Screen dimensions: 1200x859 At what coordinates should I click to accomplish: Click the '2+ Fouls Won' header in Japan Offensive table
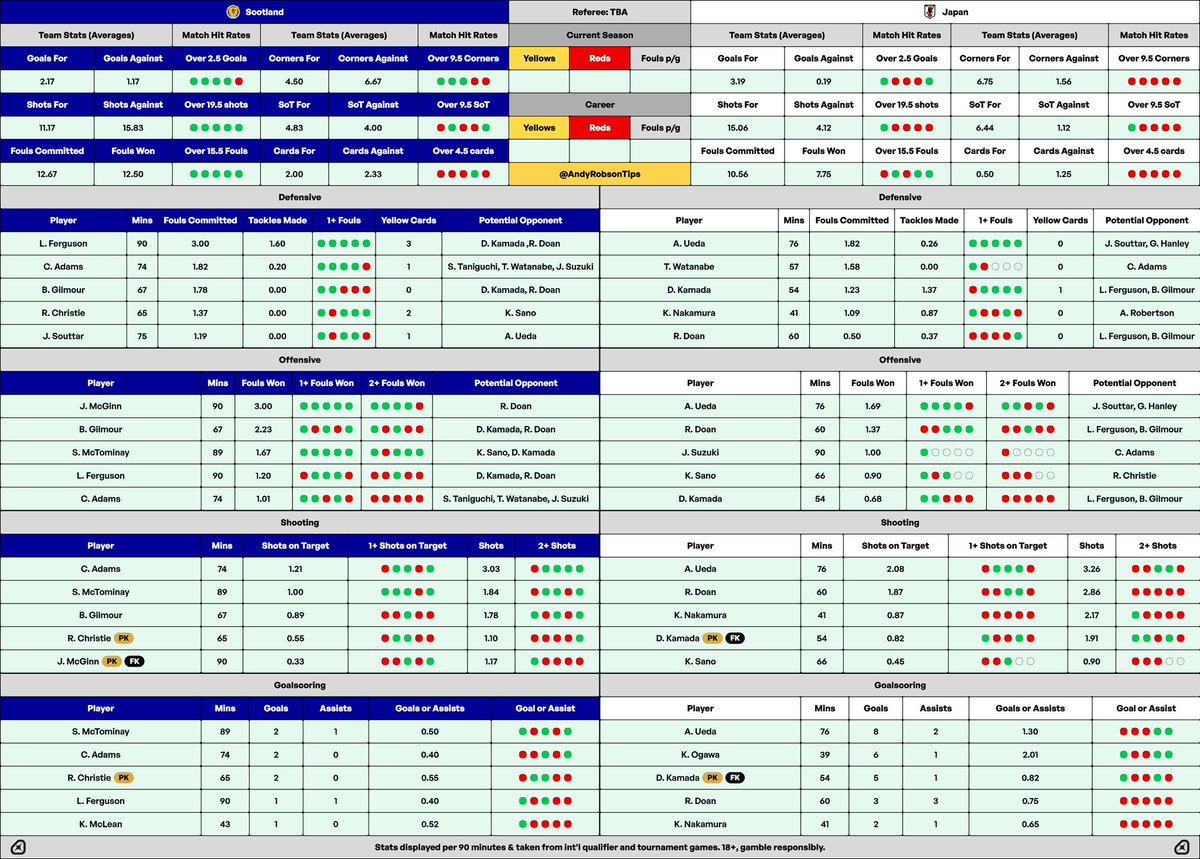pos(1029,383)
